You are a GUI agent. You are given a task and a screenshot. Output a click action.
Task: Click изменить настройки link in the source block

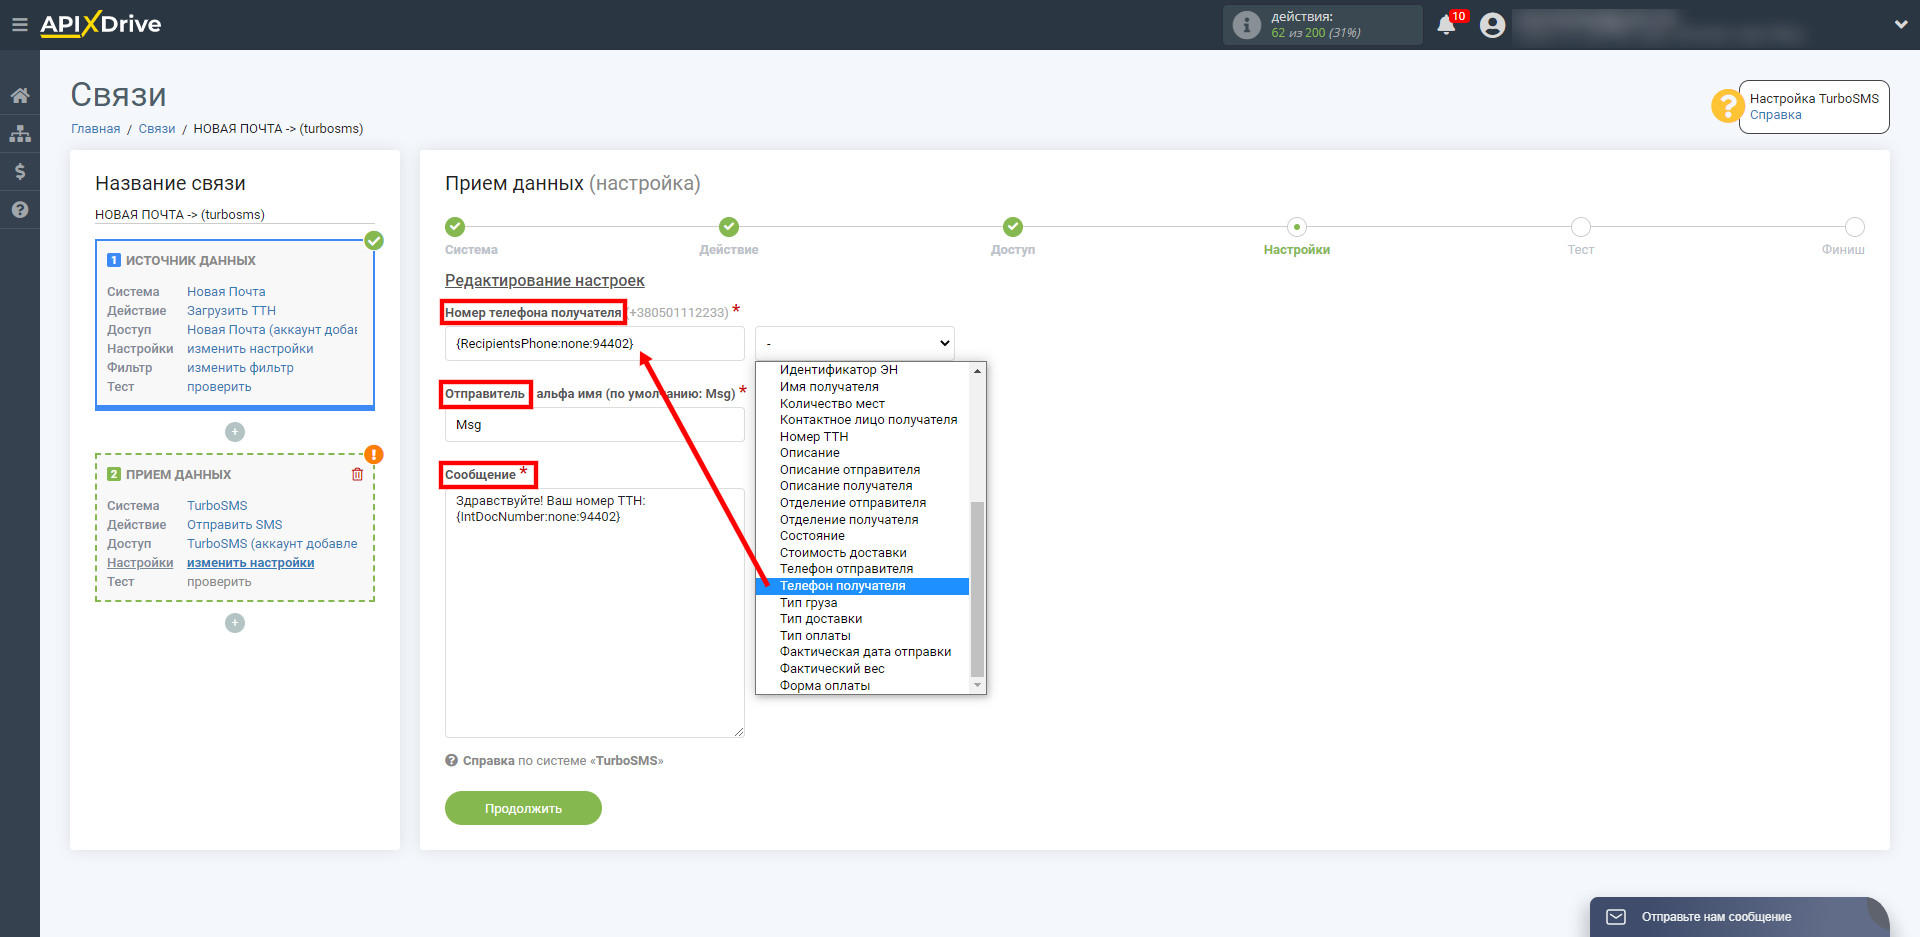[250, 349]
